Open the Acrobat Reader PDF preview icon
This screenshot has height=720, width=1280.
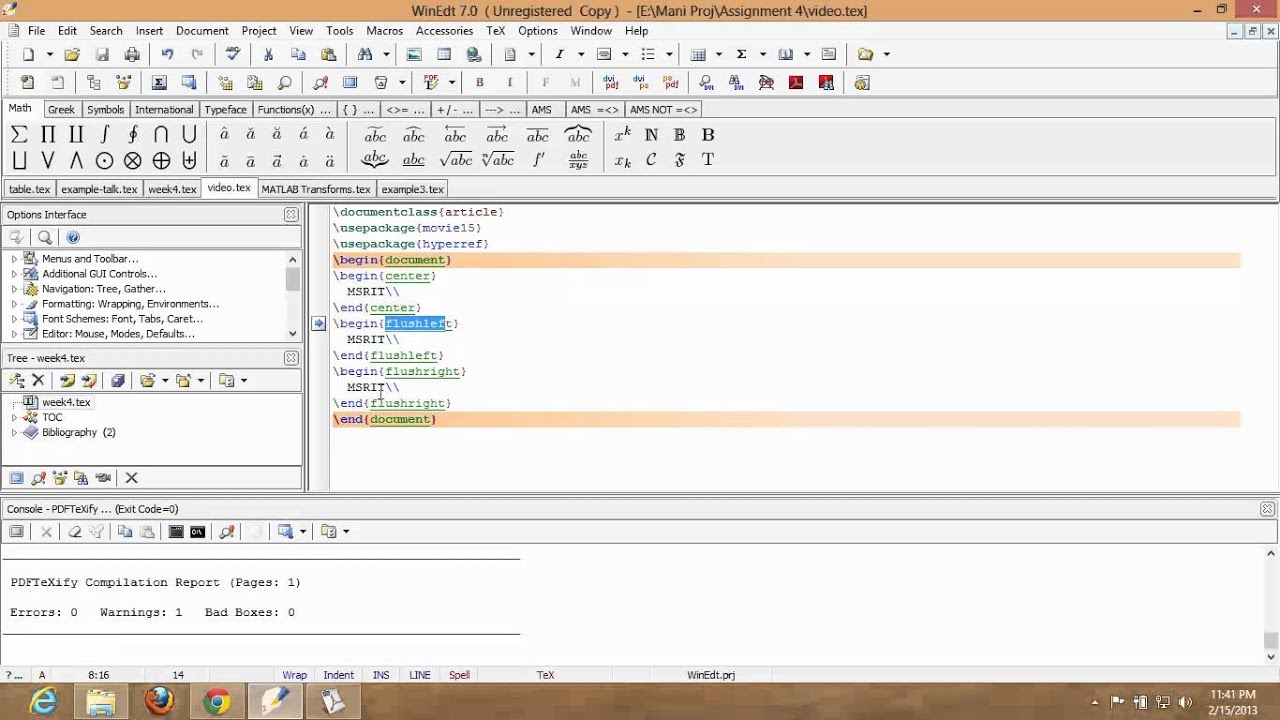796,83
